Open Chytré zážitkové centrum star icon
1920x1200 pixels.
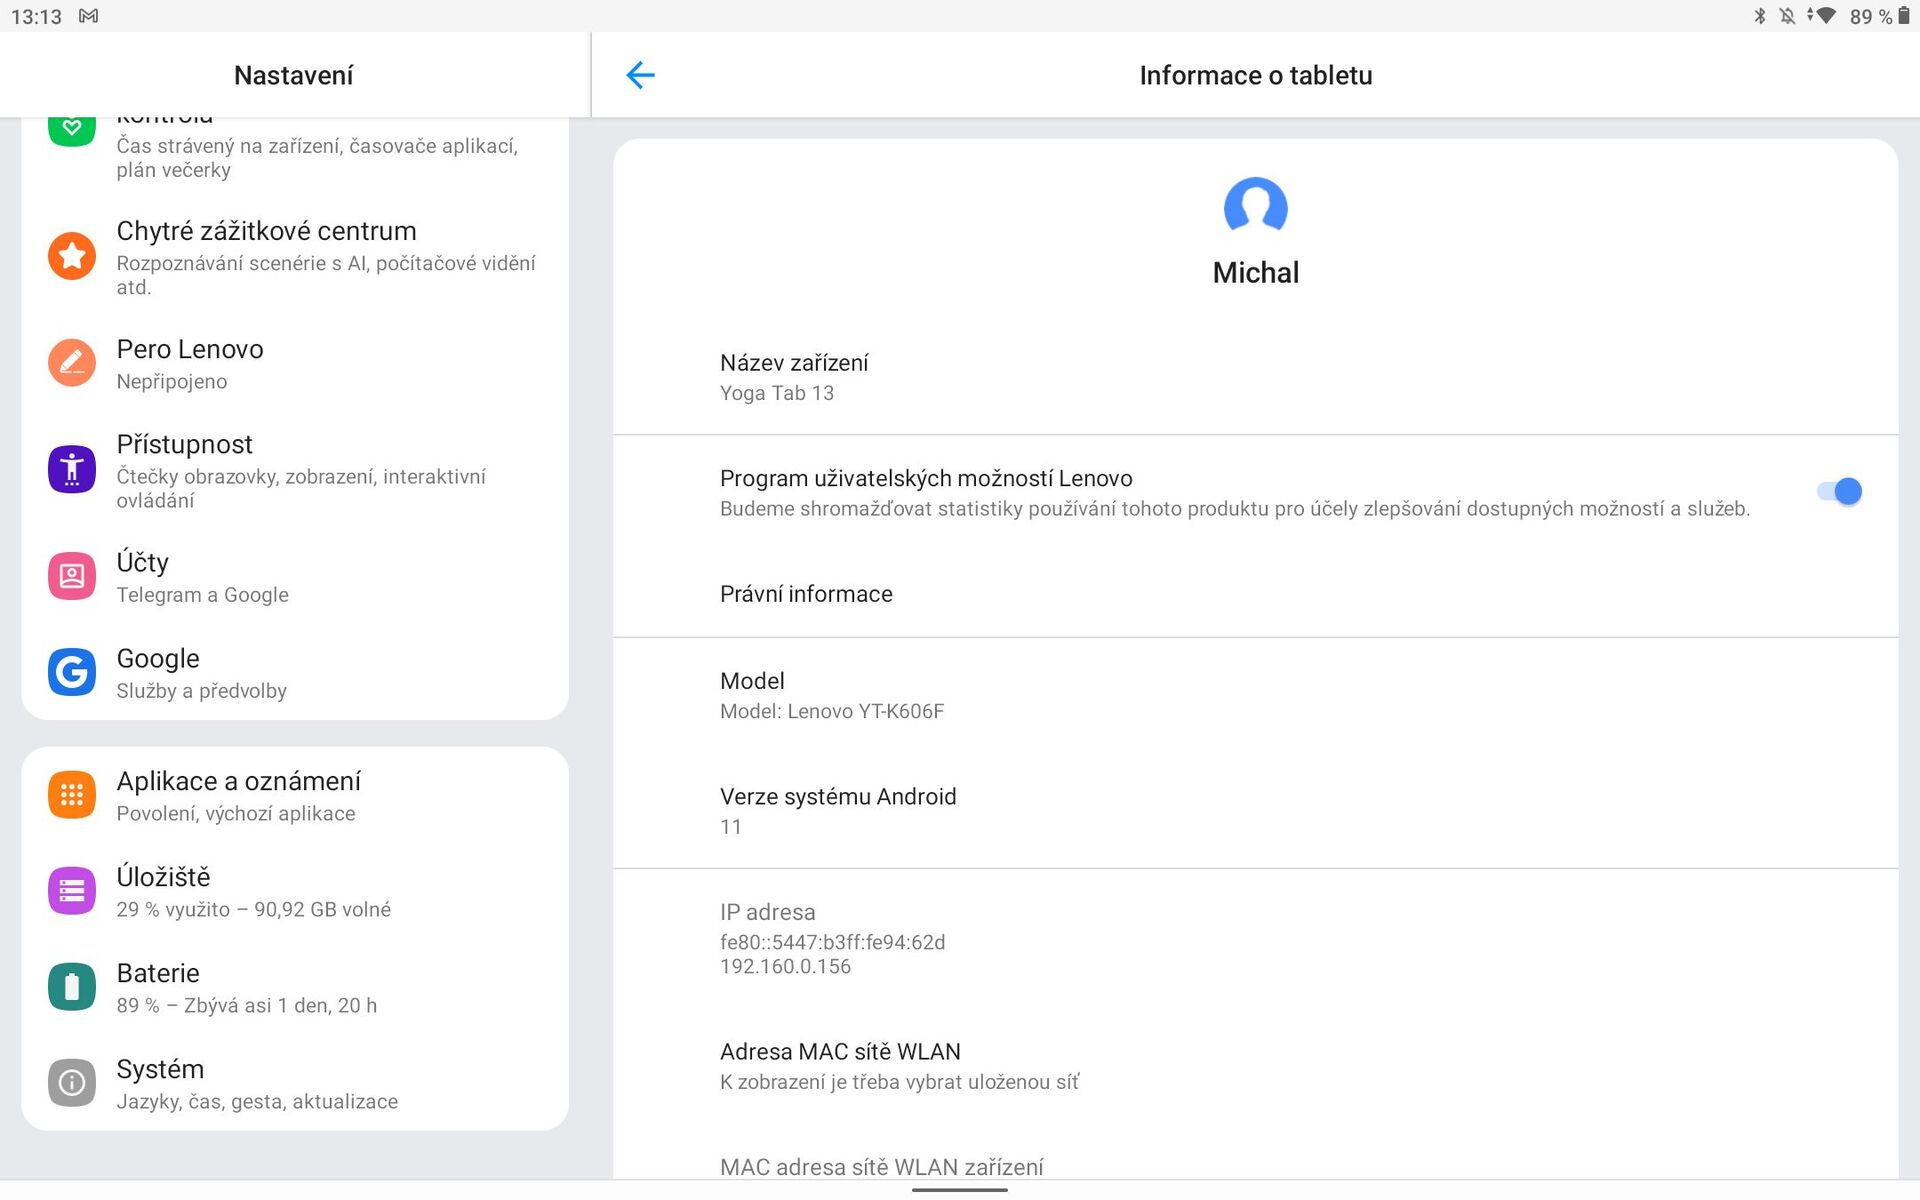[72, 256]
